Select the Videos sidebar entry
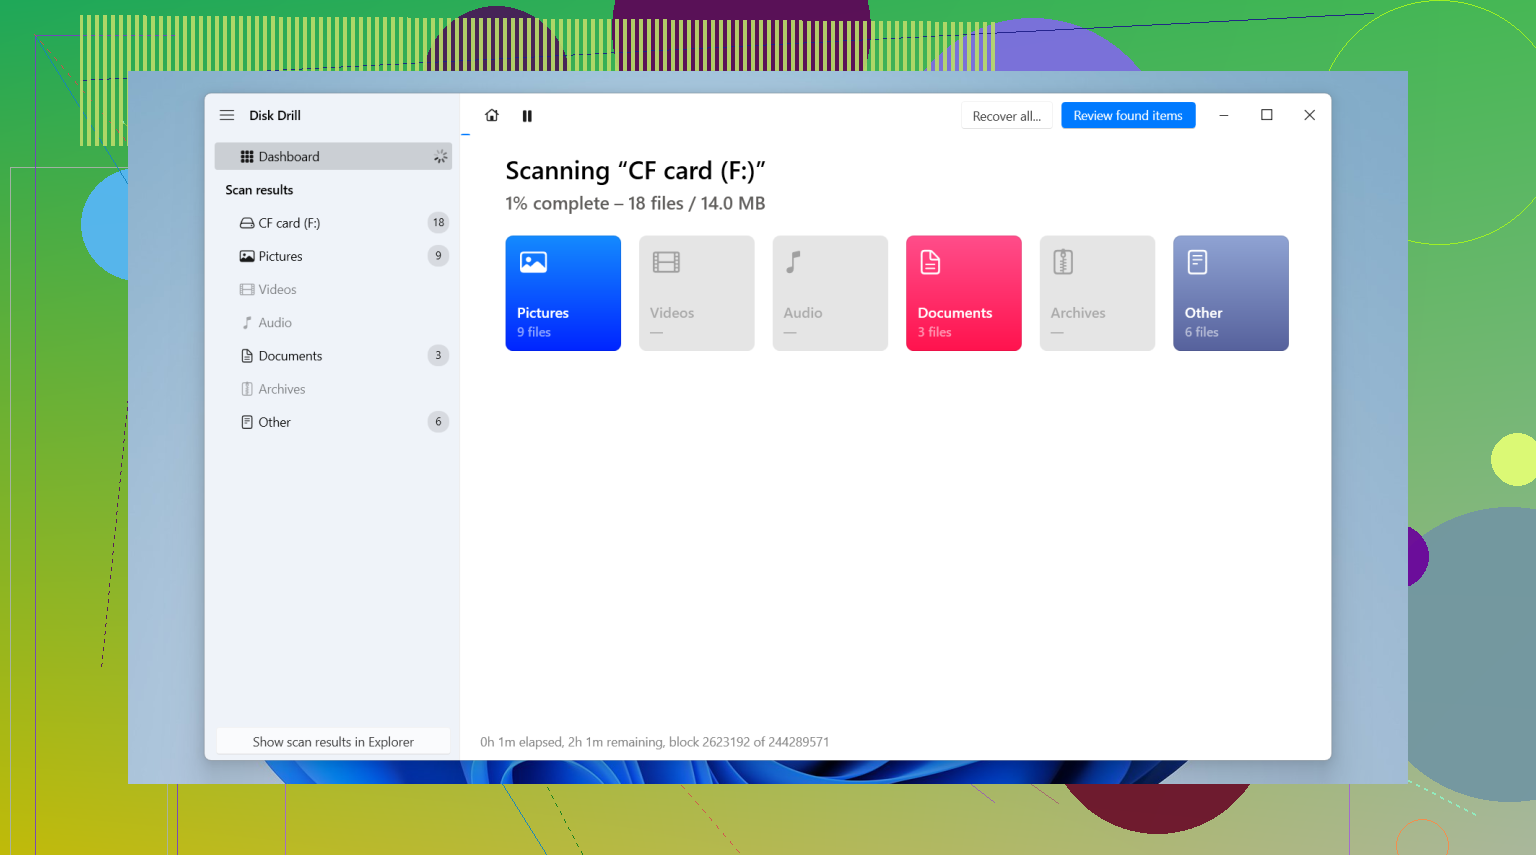Image resolution: width=1536 pixels, height=855 pixels. coord(333,289)
